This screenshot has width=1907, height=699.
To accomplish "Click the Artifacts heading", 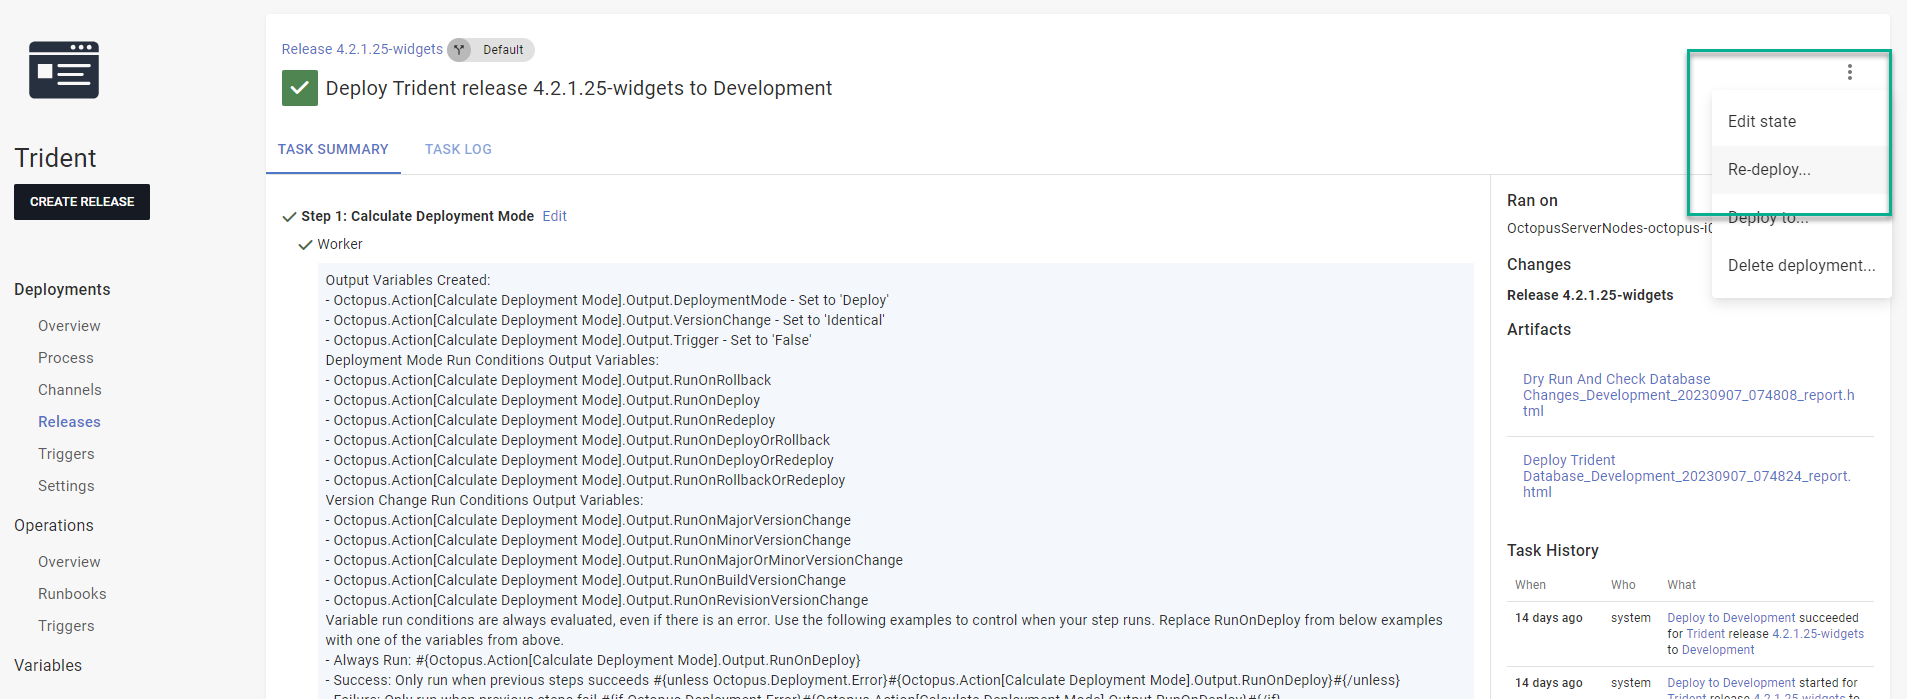I will tap(1539, 329).
